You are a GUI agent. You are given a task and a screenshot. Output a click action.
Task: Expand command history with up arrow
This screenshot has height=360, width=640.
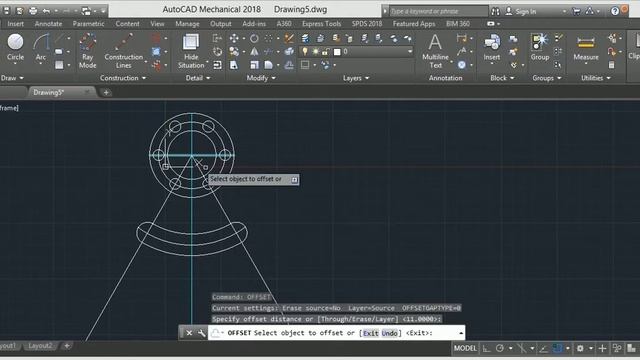pos(461,333)
